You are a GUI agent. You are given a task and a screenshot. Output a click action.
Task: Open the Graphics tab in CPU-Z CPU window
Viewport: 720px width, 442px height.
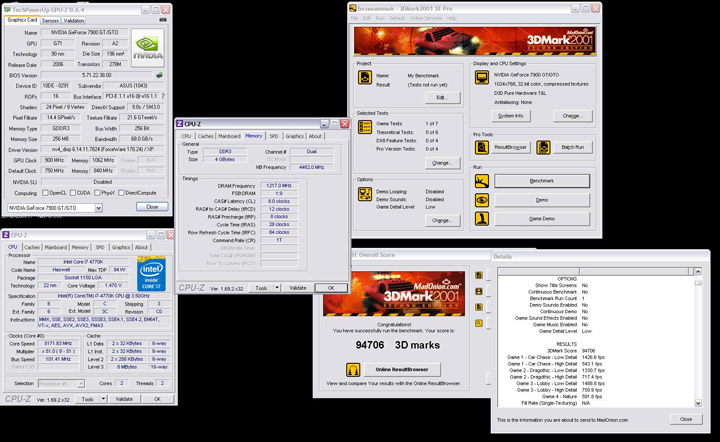click(121, 247)
